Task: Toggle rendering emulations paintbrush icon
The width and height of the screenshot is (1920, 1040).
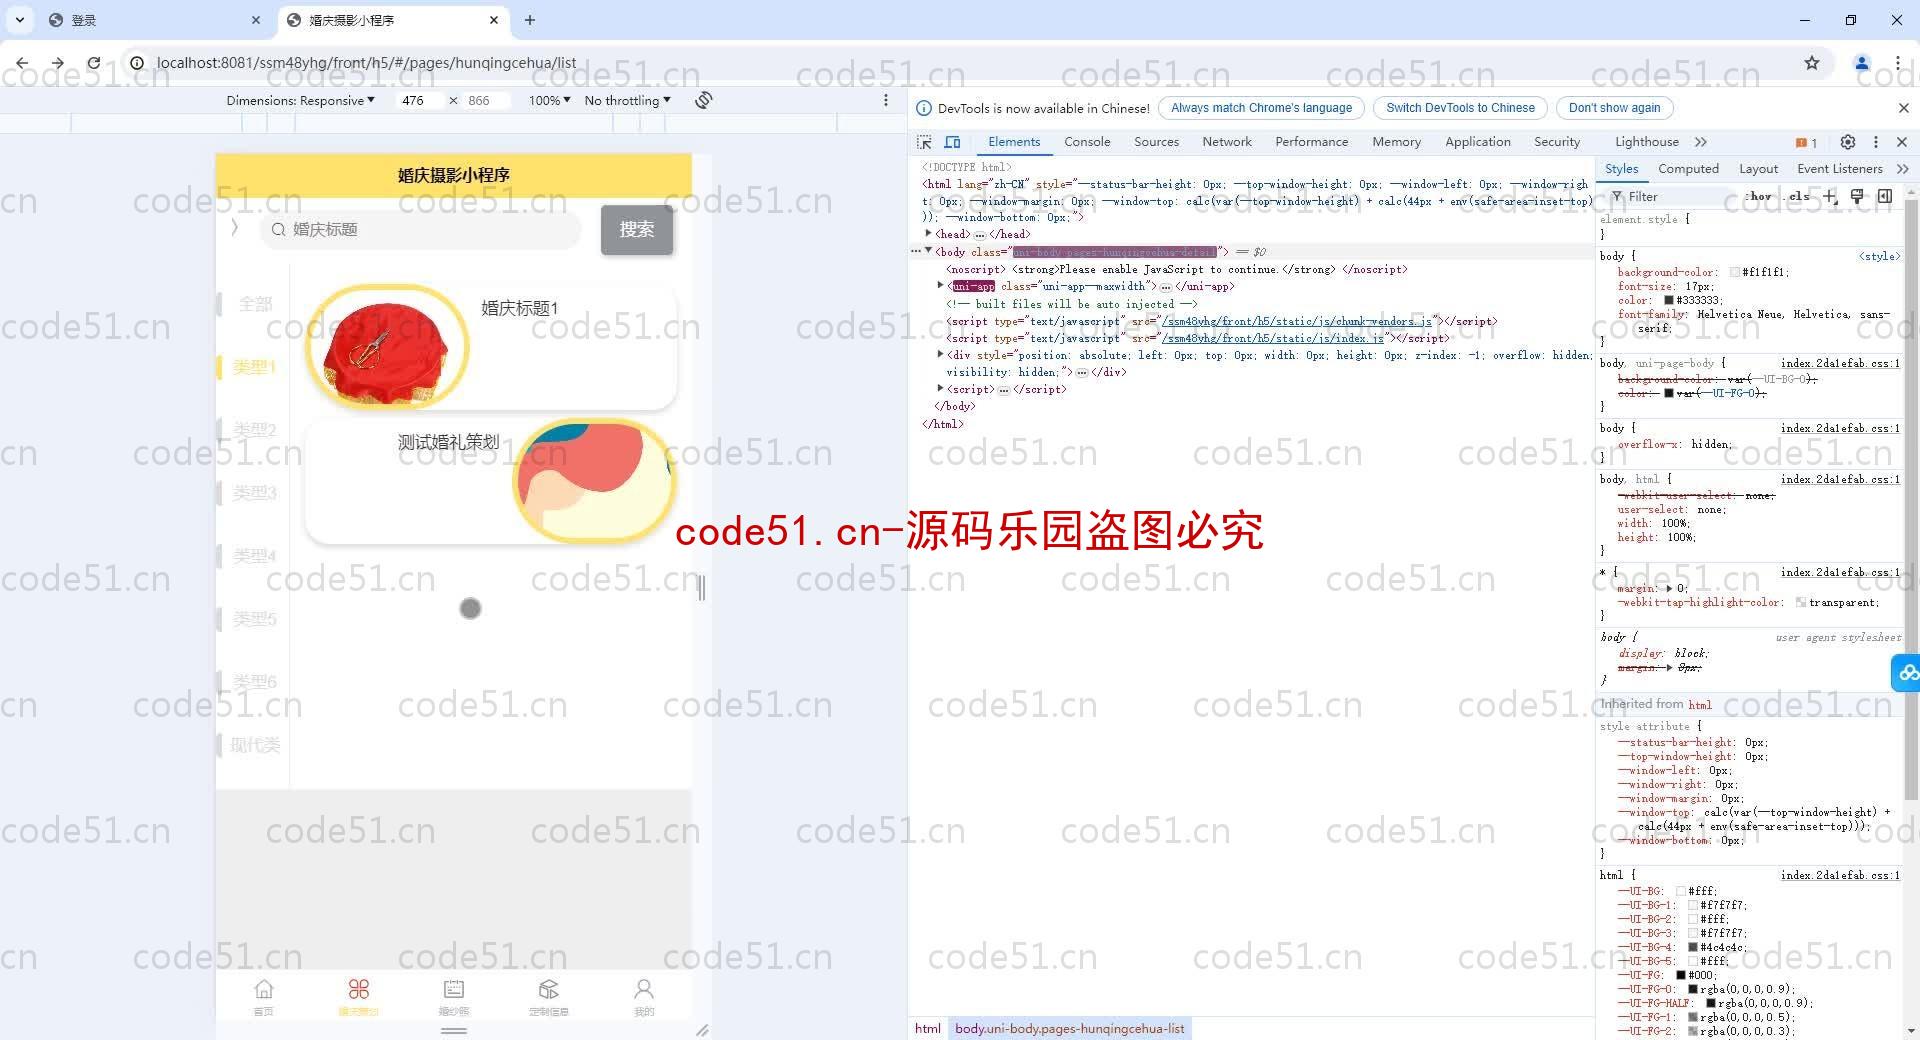Action: tap(1857, 196)
